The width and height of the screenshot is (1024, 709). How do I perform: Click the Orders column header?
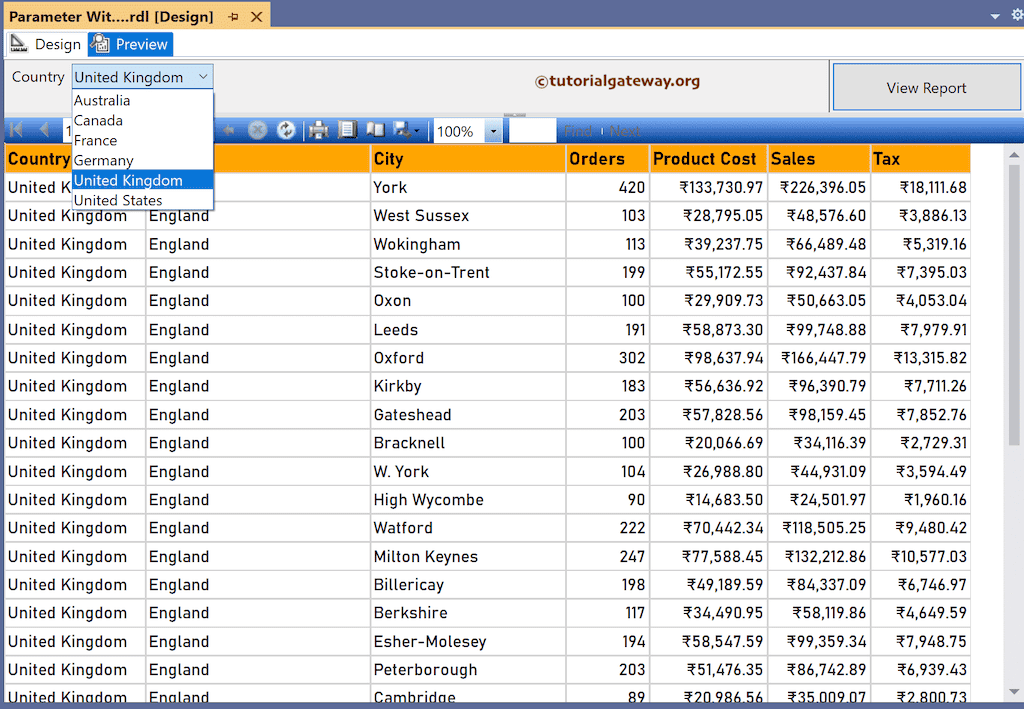click(x=607, y=159)
